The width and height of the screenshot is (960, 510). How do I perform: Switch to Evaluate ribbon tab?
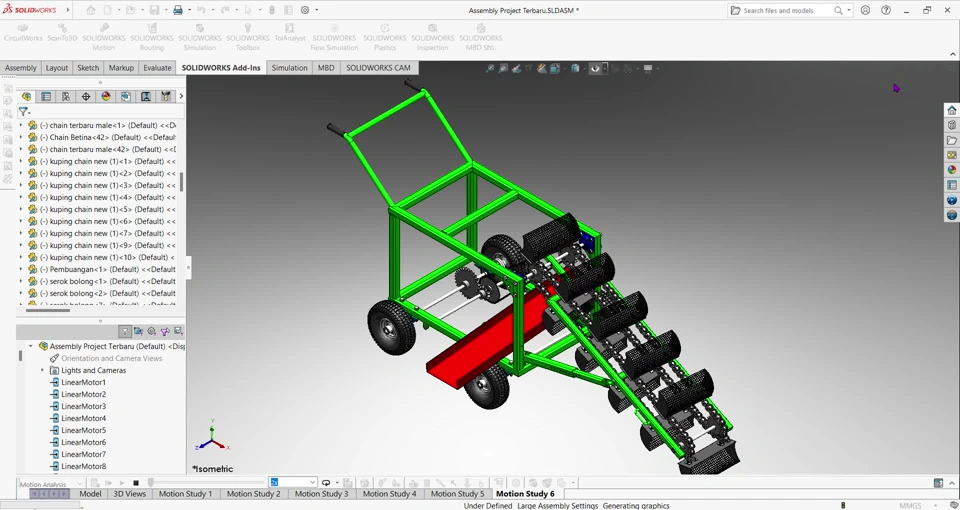click(x=157, y=68)
